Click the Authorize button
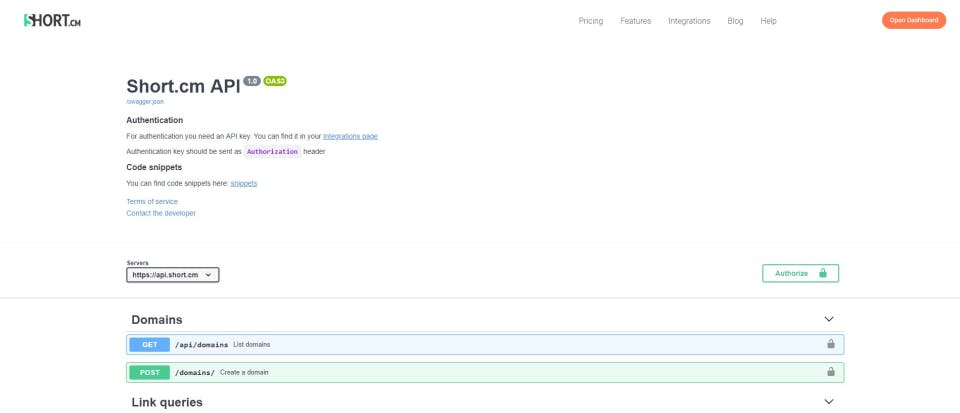 tap(800, 273)
